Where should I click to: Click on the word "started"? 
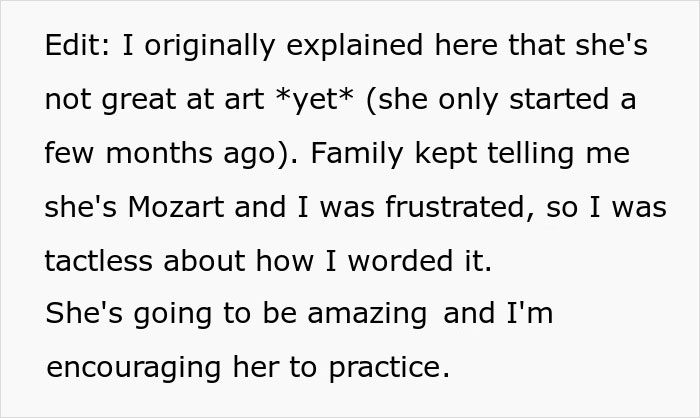pyautogui.click(x=559, y=99)
